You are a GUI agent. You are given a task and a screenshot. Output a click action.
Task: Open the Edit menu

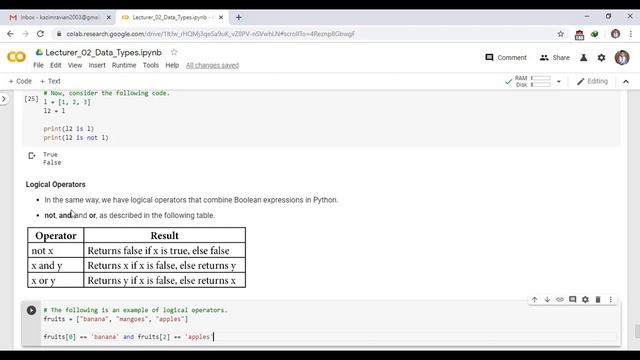click(56, 65)
